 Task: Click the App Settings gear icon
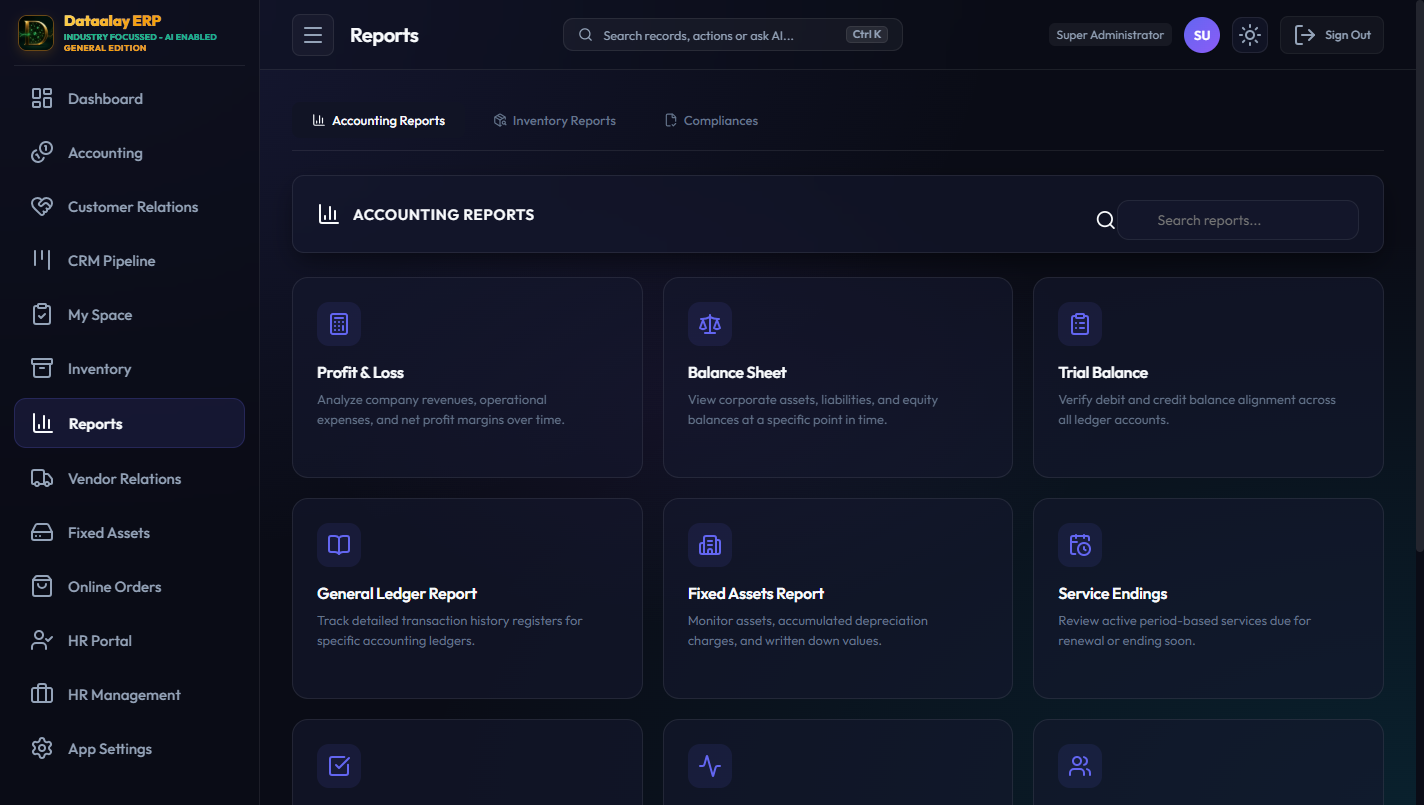(x=42, y=748)
